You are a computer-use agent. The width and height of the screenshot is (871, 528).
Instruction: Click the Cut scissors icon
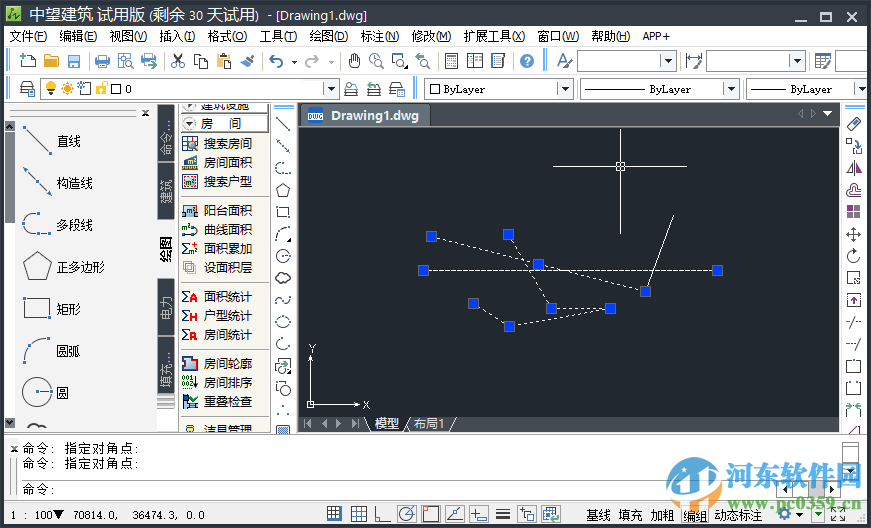[x=178, y=61]
